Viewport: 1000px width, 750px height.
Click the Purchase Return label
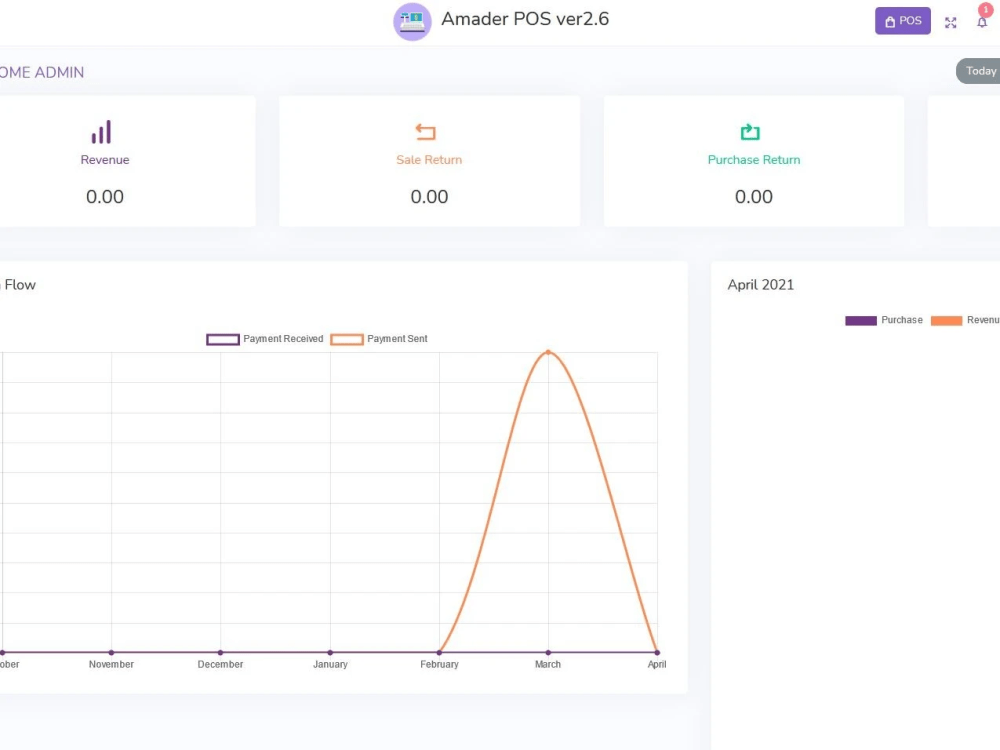pyautogui.click(x=754, y=160)
